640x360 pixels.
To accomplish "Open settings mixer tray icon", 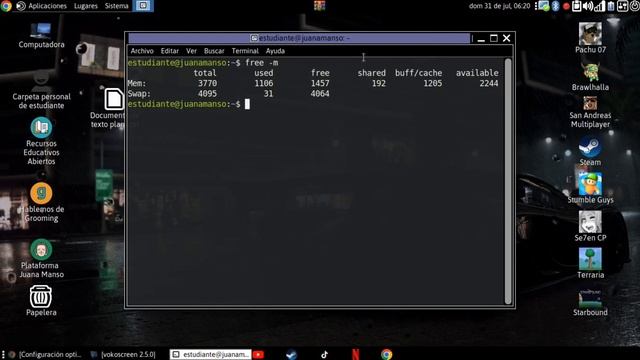I will click(622, 6).
